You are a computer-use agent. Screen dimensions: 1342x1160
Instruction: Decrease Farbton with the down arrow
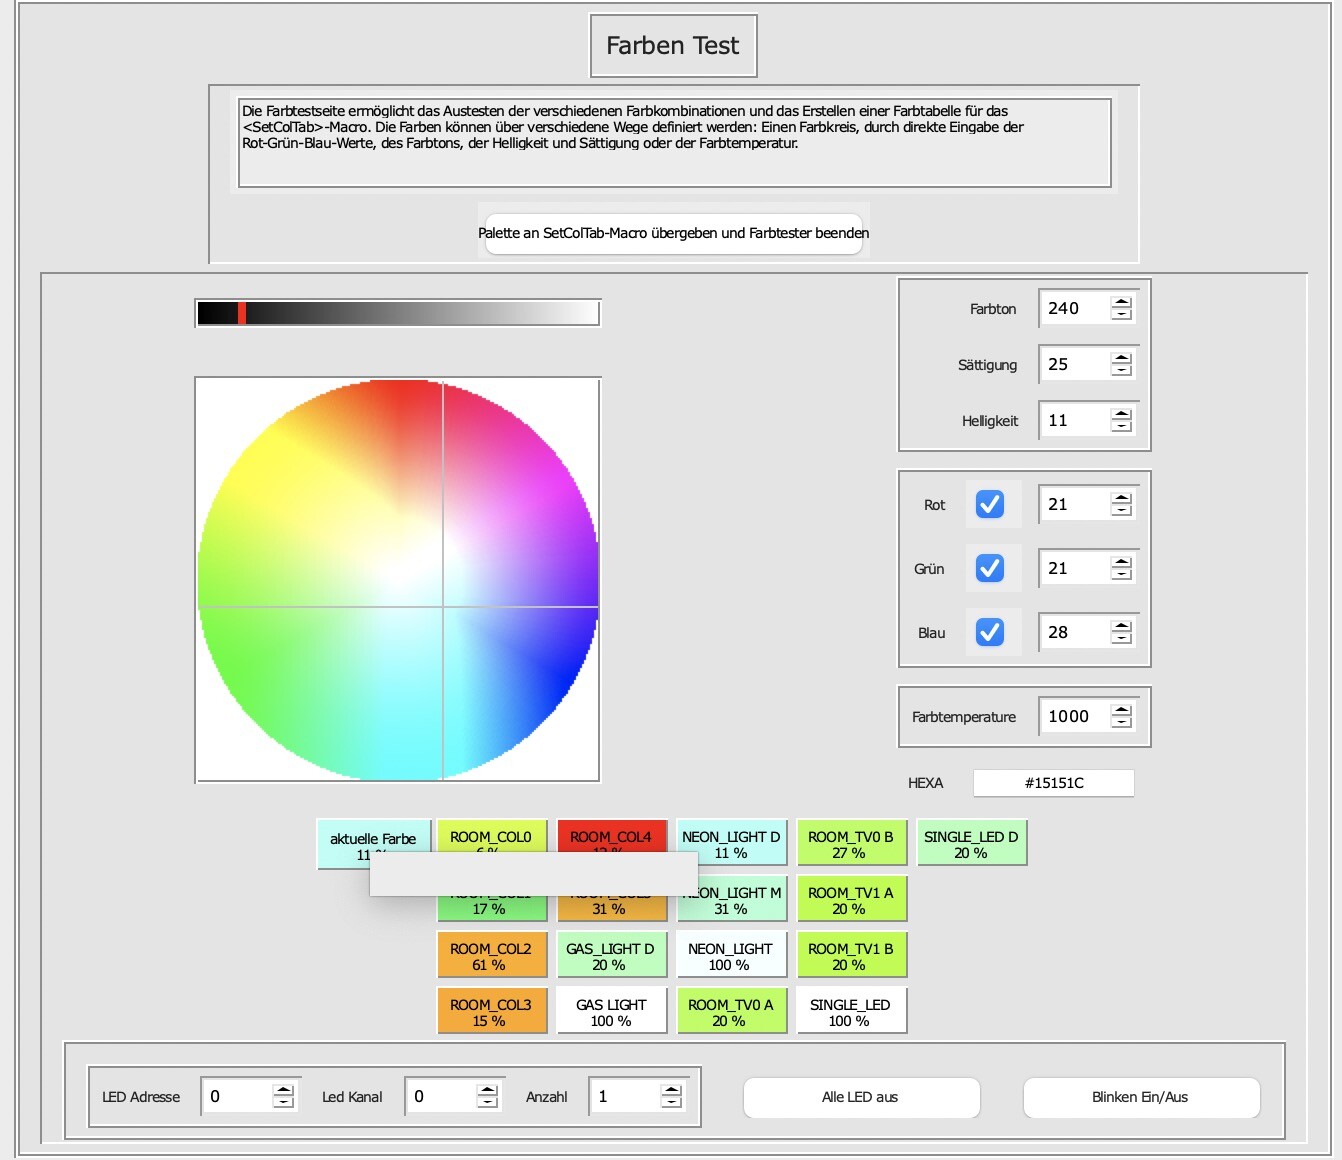tap(1122, 314)
